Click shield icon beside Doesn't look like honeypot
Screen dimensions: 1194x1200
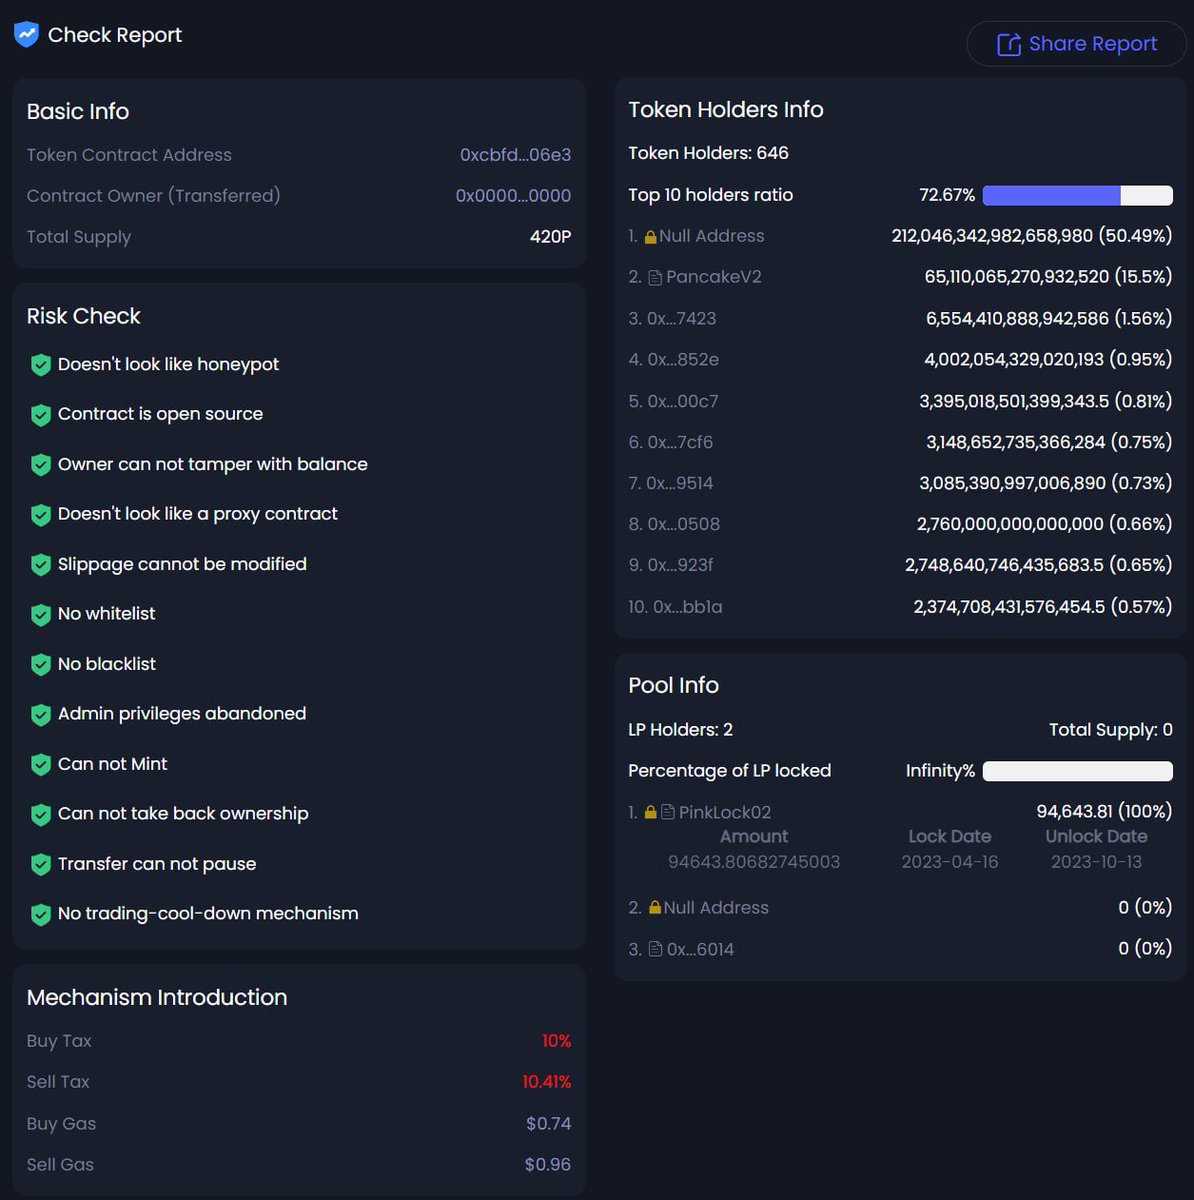click(x=41, y=365)
